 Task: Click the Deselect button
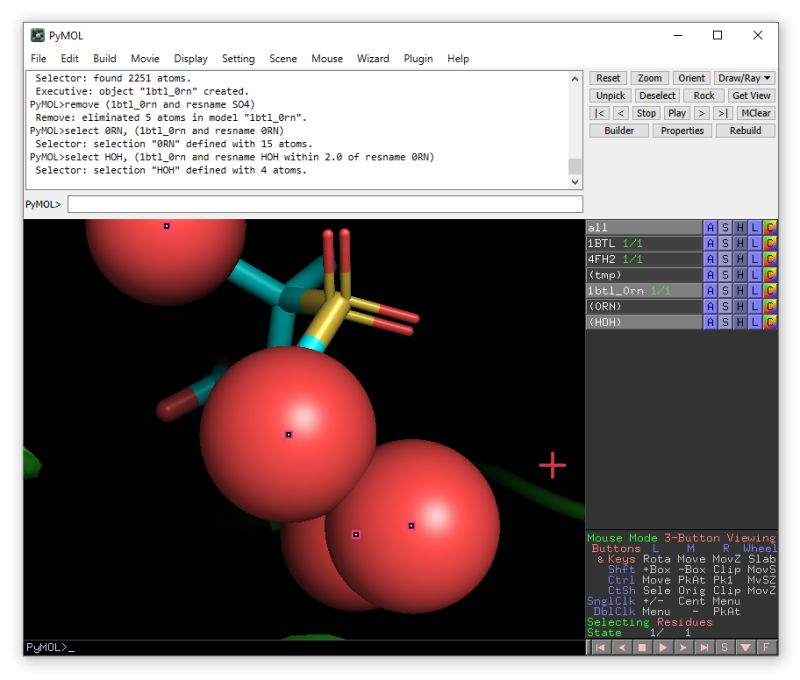tap(657, 95)
